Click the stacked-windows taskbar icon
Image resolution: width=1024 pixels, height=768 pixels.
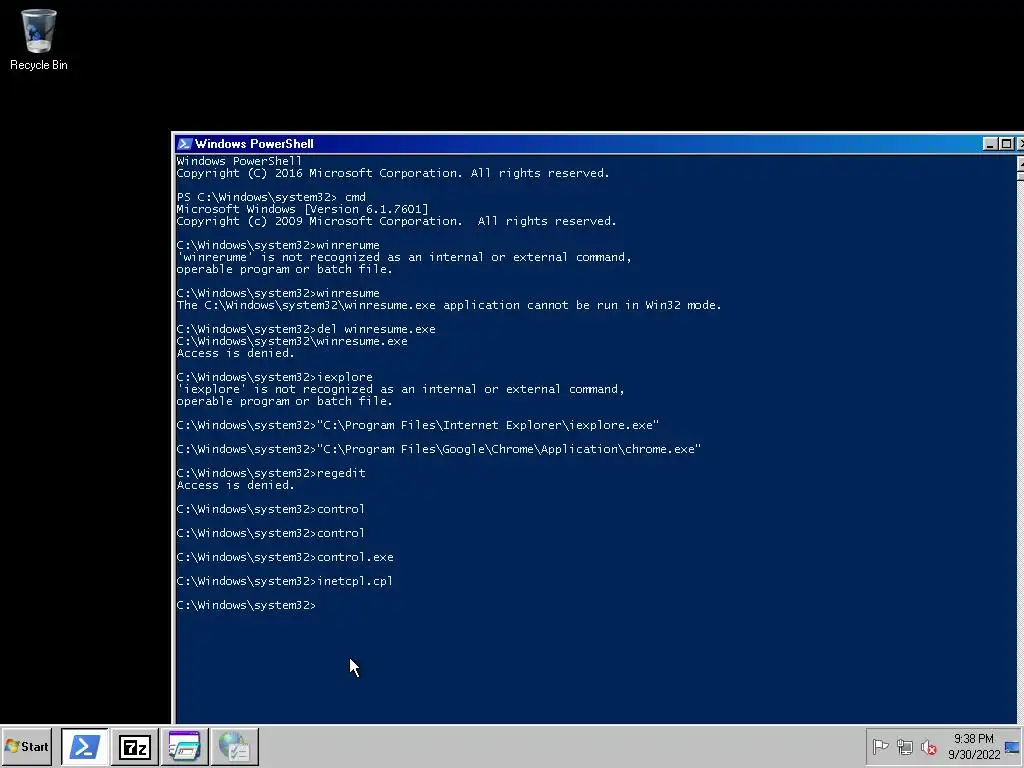pos(185,746)
